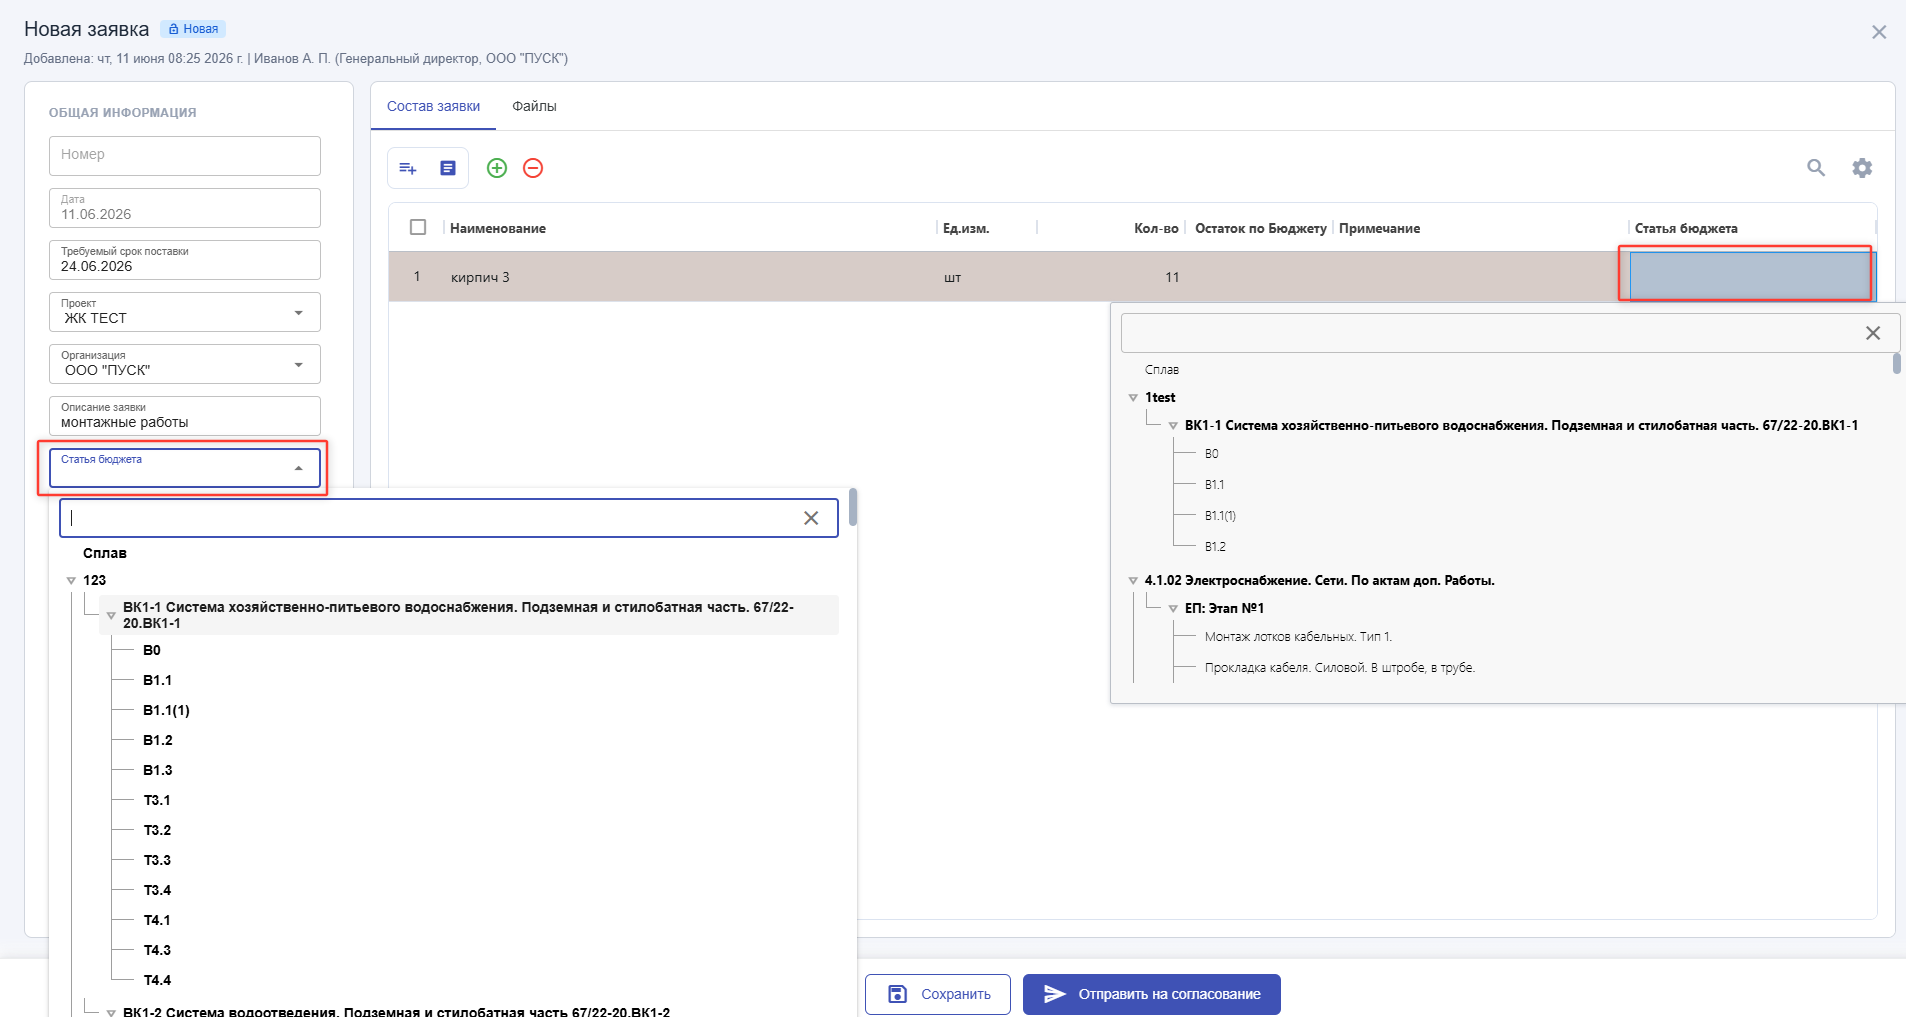
Task: Choose Т3.3 budget item
Action: 157,860
